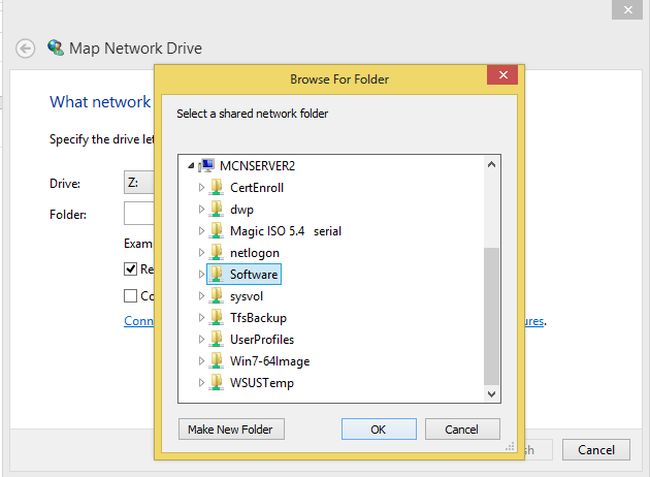This screenshot has width=650, height=477.
Task: Click the Map Network Drive globe icon
Action: (56, 48)
